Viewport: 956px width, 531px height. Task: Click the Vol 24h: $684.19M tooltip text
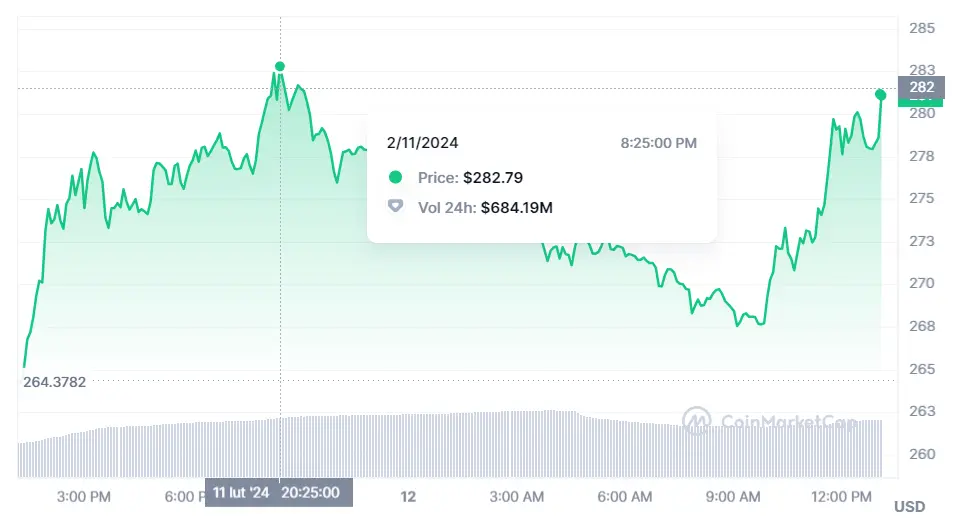[x=485, y=207]
